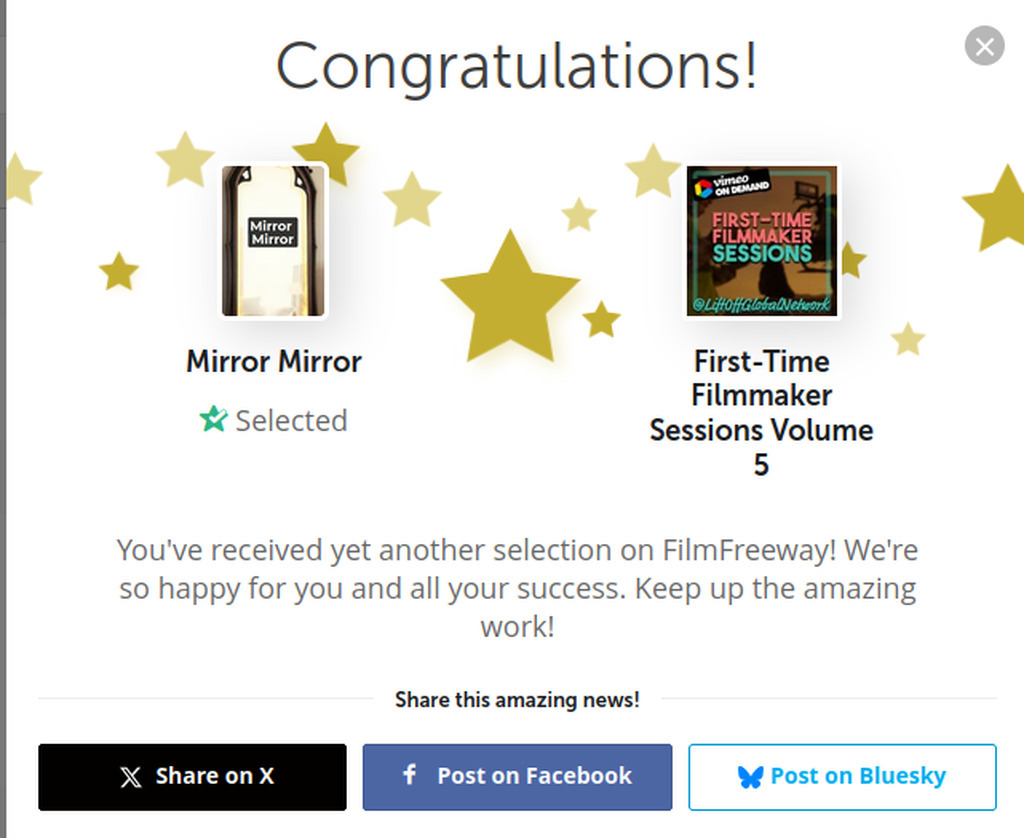Click the green Selected star icon

pos(213,420)
